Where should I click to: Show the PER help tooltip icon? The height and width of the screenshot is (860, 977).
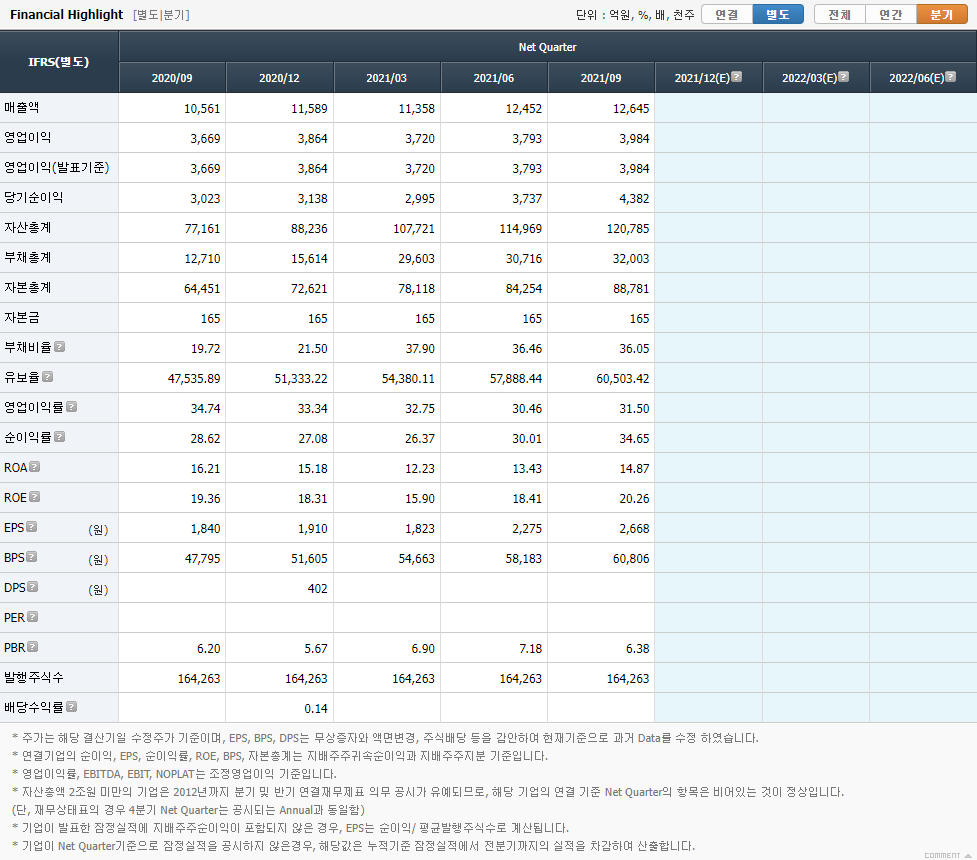pos(33,616)
